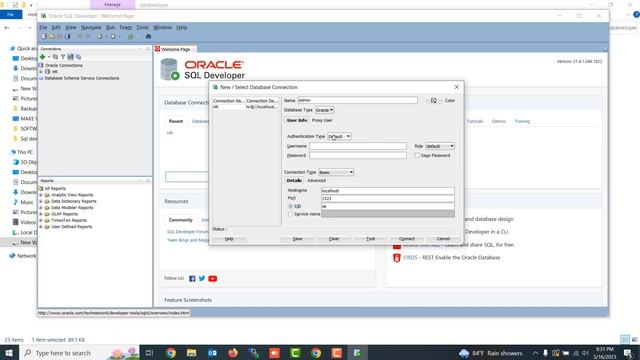Click the Back navigation circle icon
Image resolution: width=640 pixels, height=360 pixels.
tap(100, 36)
